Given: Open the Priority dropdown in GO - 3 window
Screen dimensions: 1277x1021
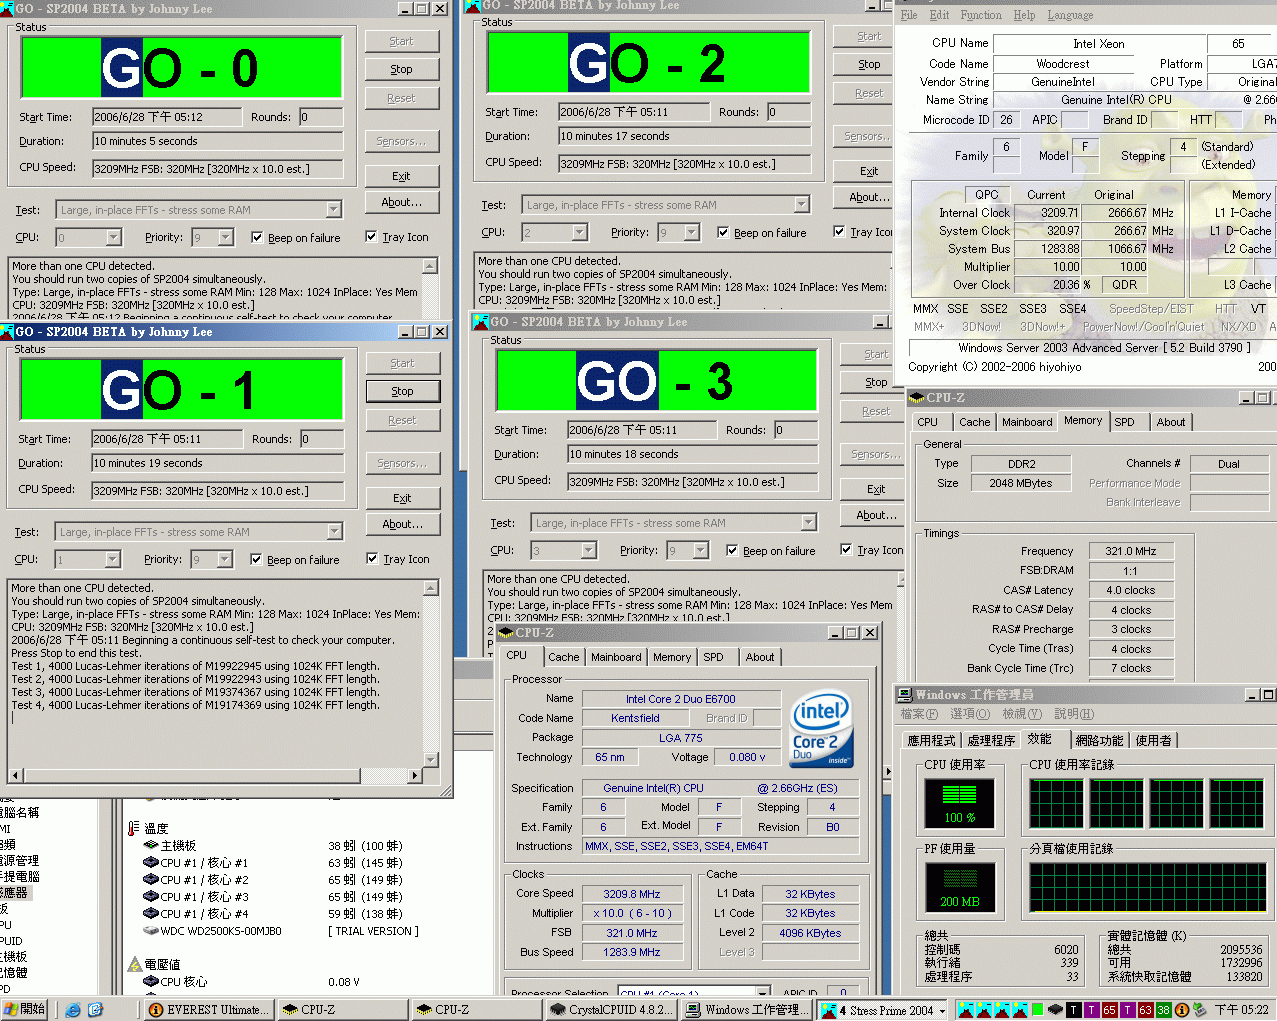Looking at the screenshot, I should click(701, 550).
